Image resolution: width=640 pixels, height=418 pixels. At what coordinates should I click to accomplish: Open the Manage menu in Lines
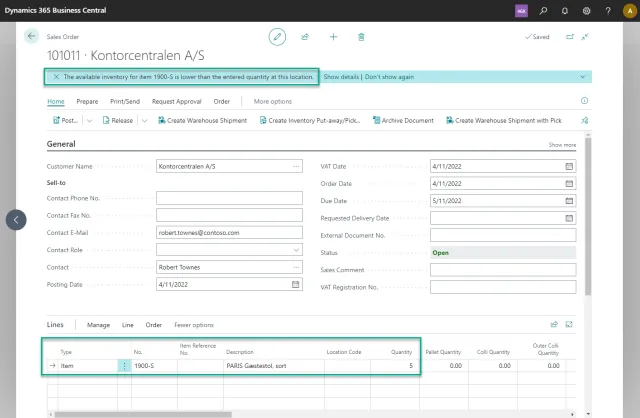pos(98,325)
